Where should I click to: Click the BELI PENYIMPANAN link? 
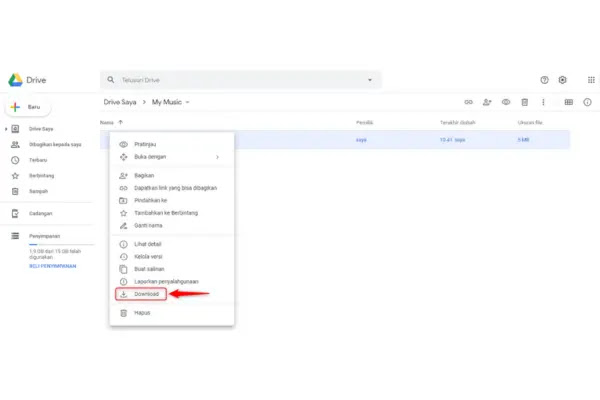tap(52, 267)
